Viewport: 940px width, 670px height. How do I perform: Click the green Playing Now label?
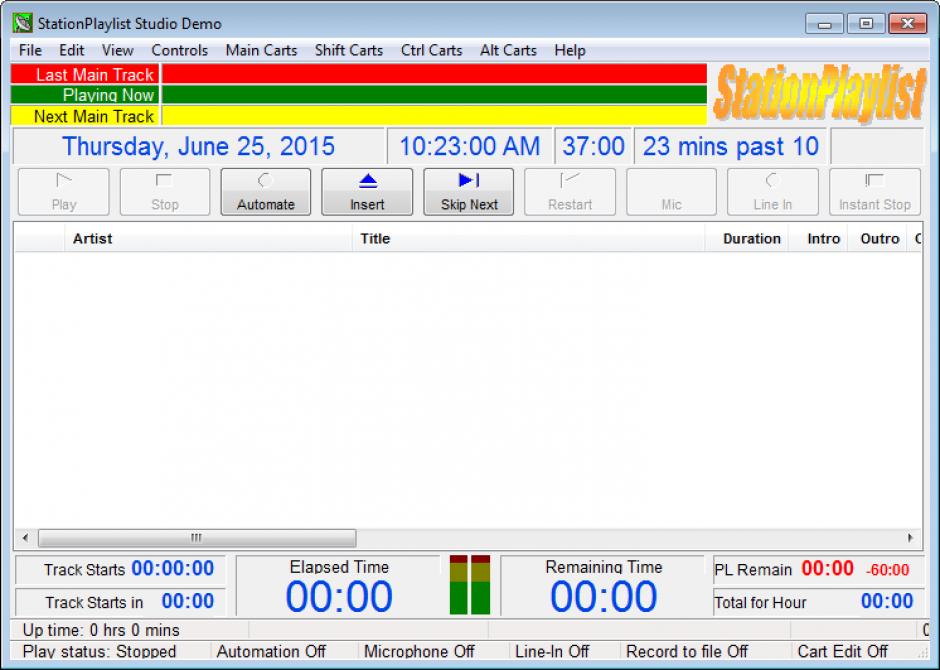[x=85, y=95]
